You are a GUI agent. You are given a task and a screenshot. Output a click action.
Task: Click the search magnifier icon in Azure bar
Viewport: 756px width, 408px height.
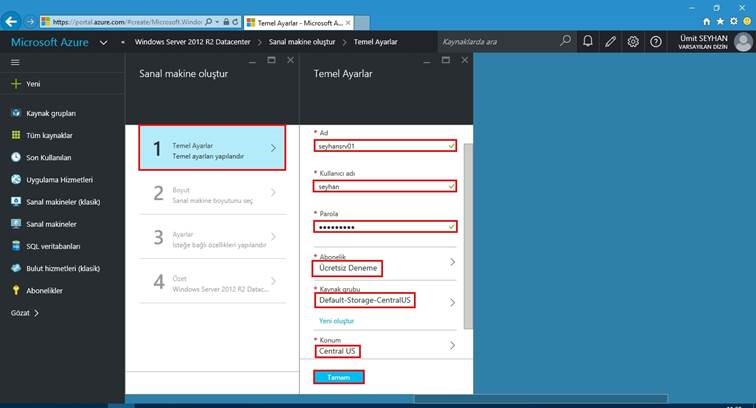565,41
